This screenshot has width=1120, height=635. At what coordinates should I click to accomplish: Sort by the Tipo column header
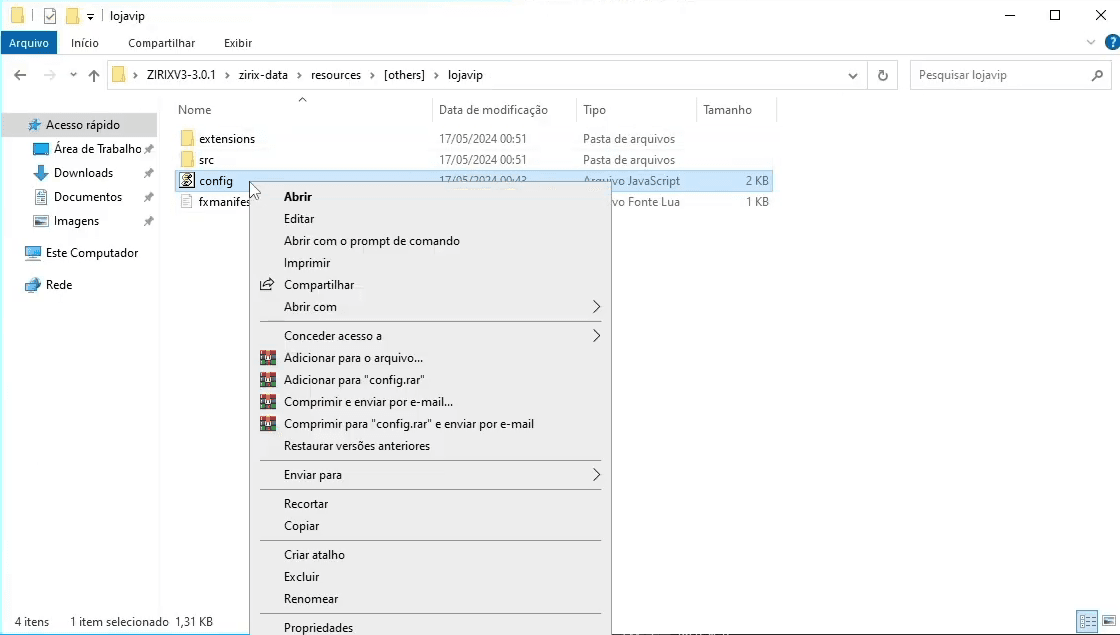594,110
